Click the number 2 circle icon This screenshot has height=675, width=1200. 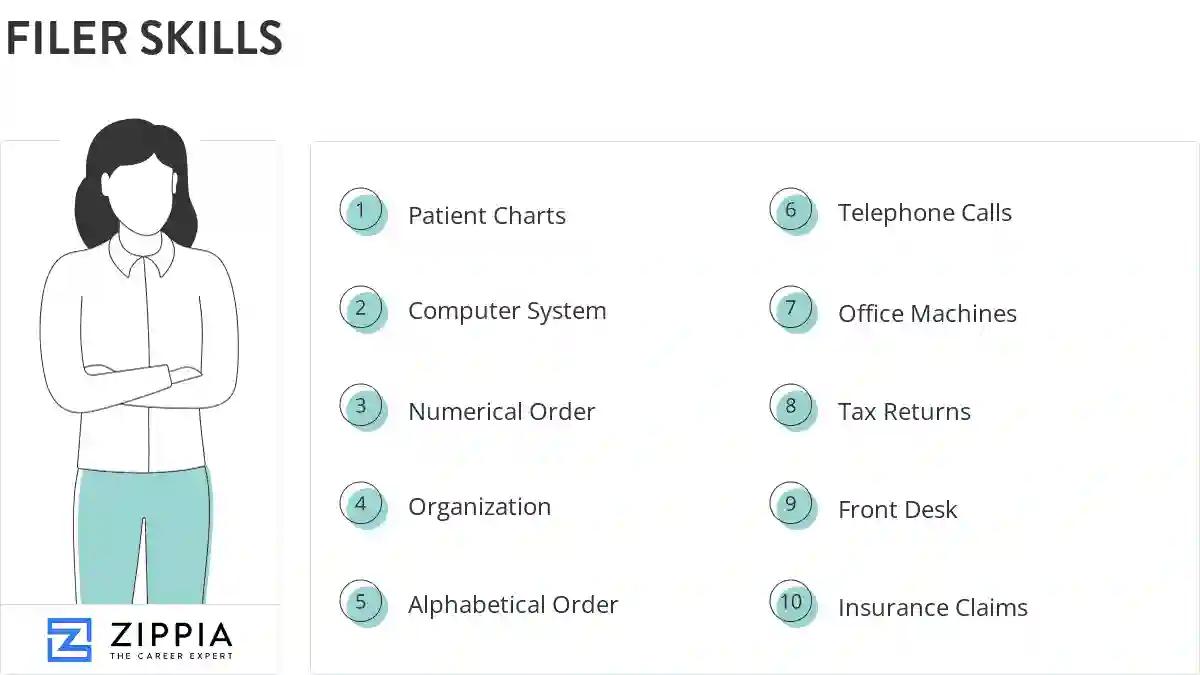click(x=361, y=308)
